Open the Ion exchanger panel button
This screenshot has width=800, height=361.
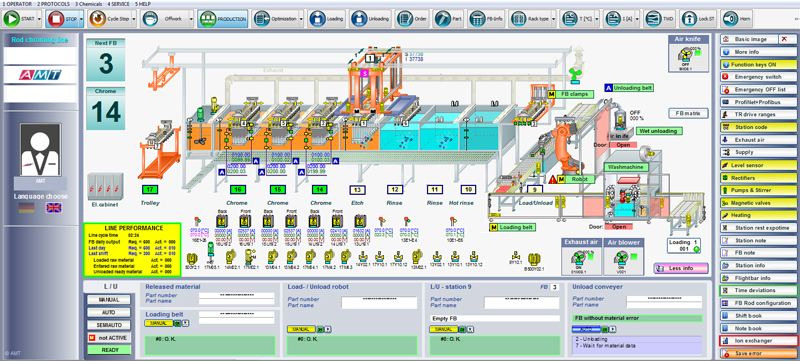758,341
